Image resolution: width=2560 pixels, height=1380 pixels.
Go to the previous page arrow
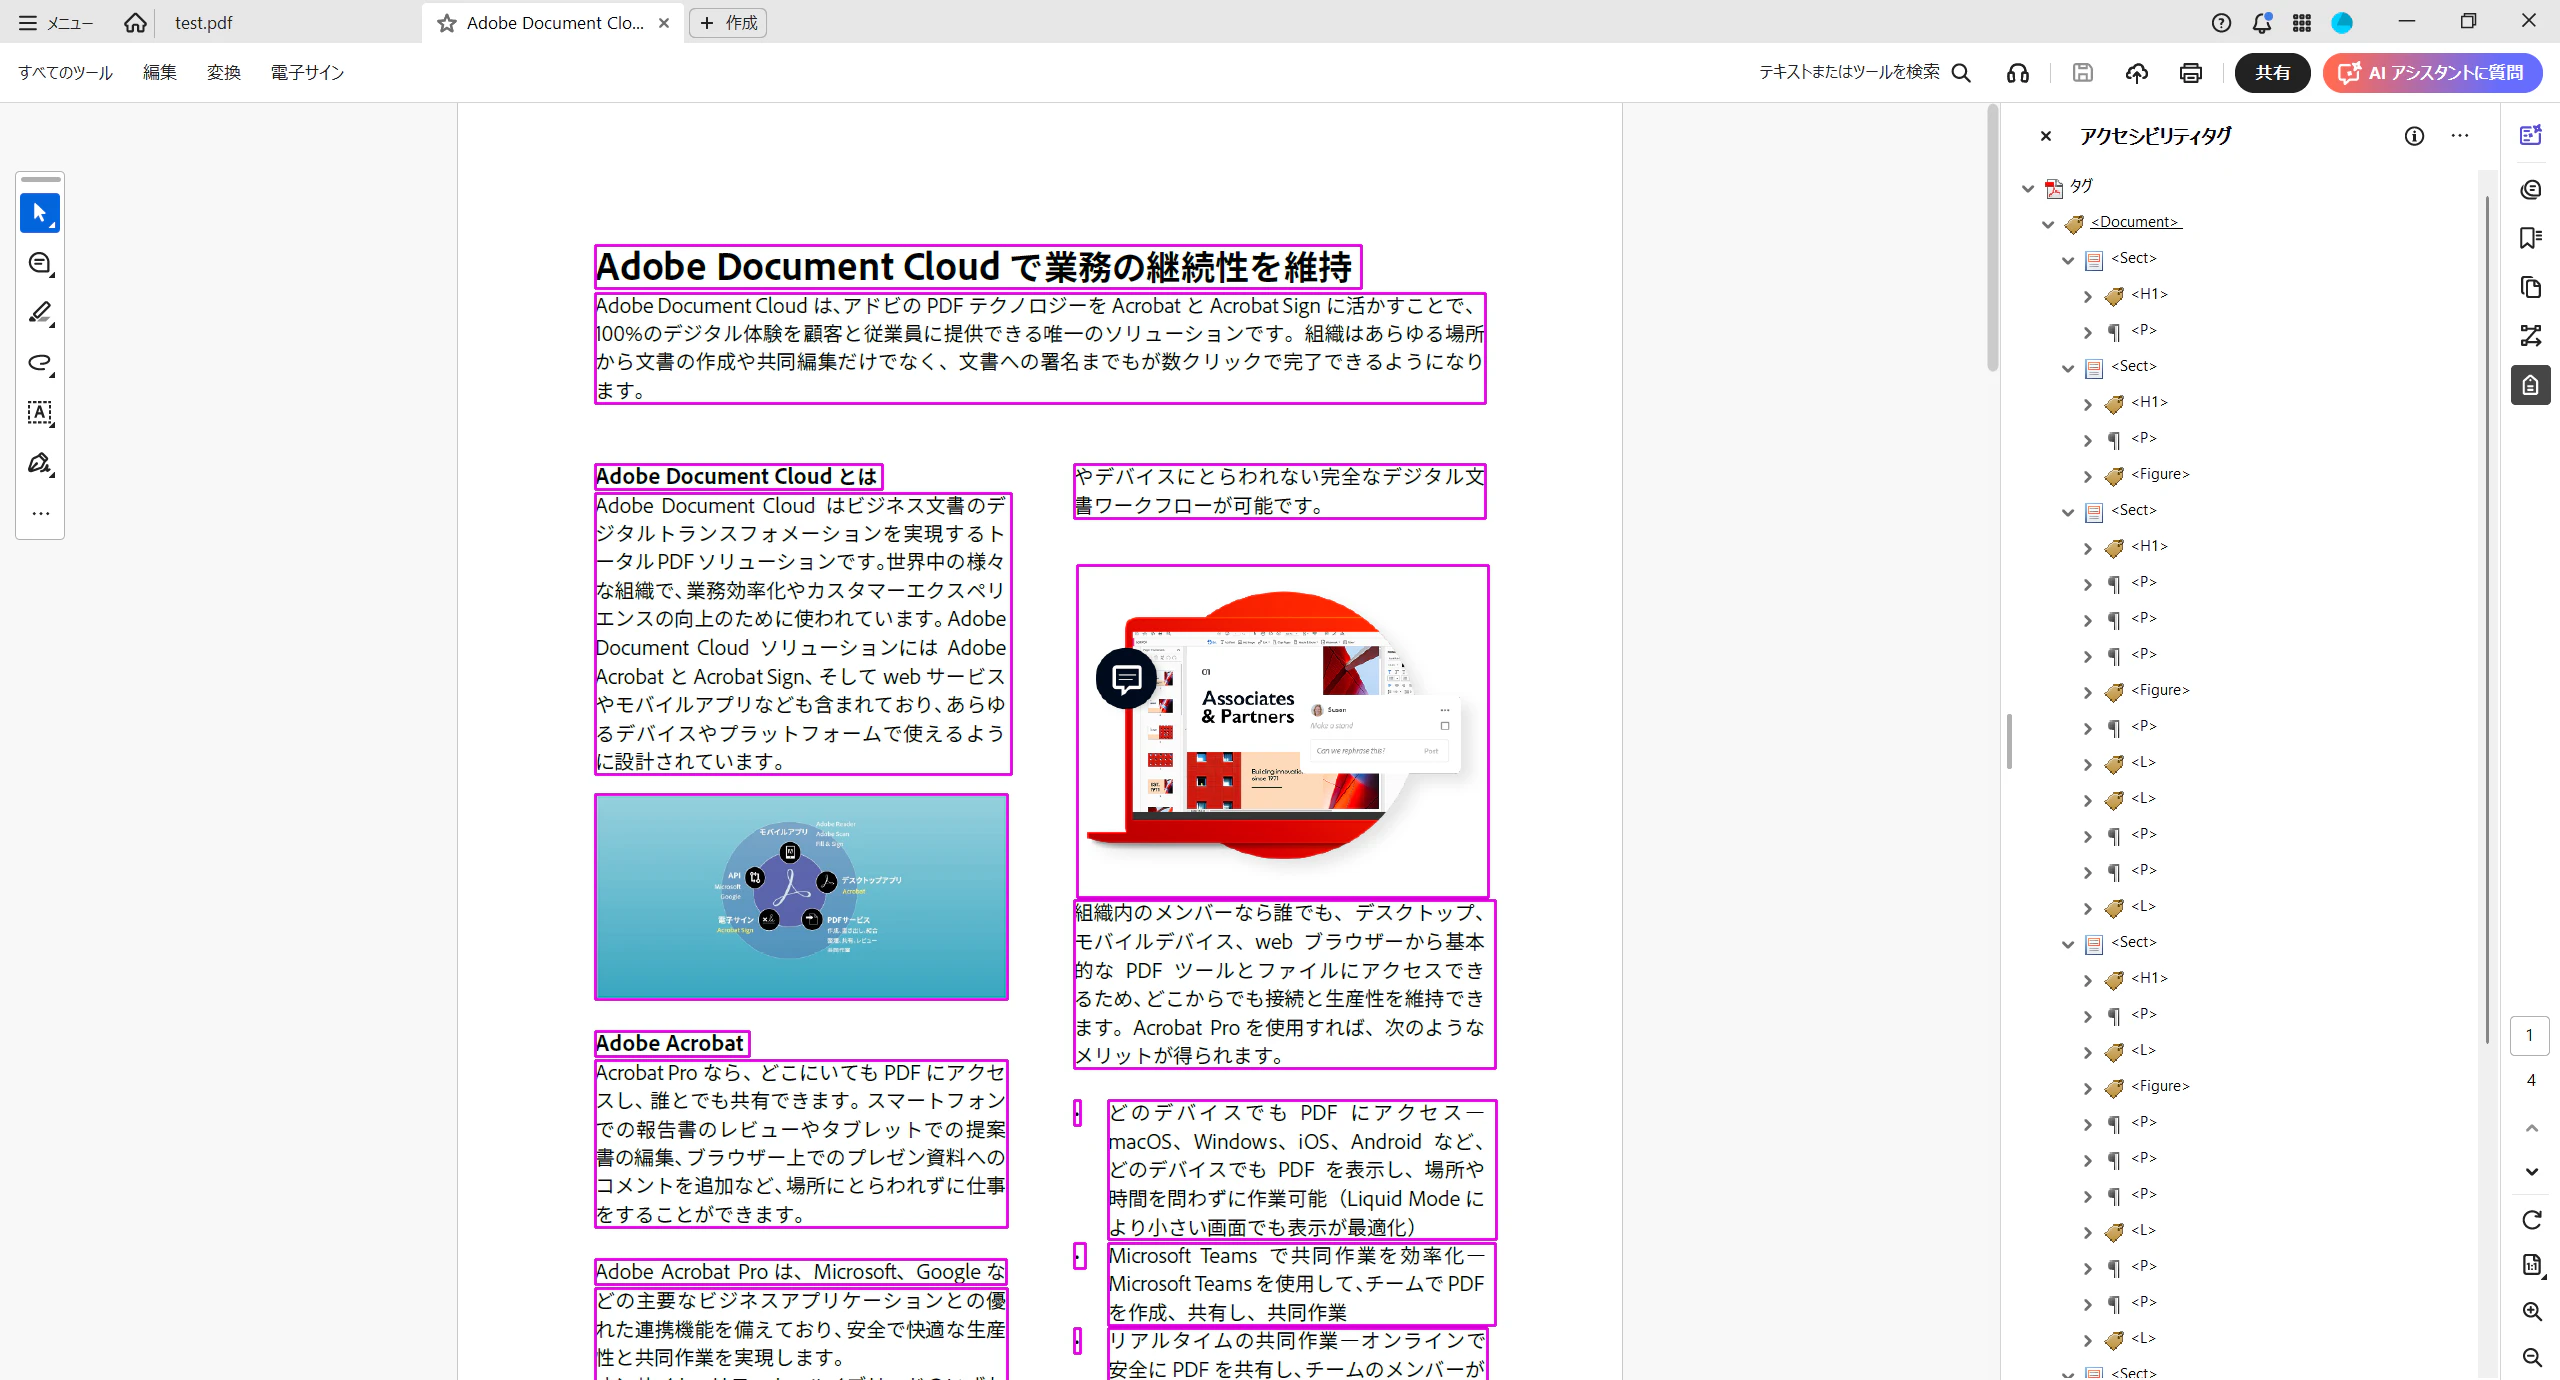coord(2532,1128)
